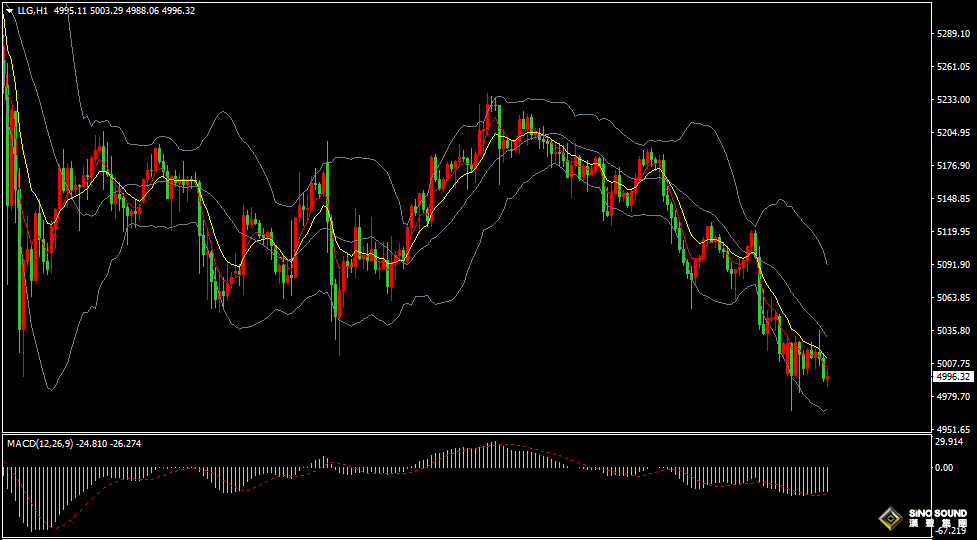Click the 4951.65 price axis label

953,429
